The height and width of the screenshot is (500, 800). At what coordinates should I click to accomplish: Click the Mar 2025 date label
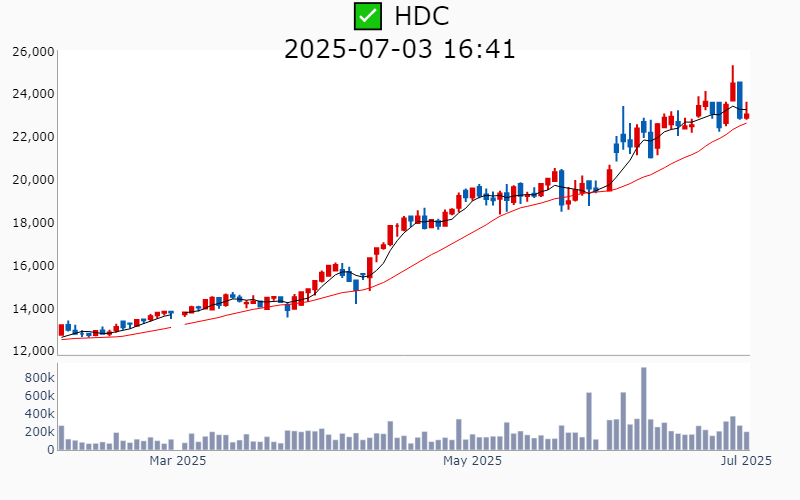click(x=178, y=461)
